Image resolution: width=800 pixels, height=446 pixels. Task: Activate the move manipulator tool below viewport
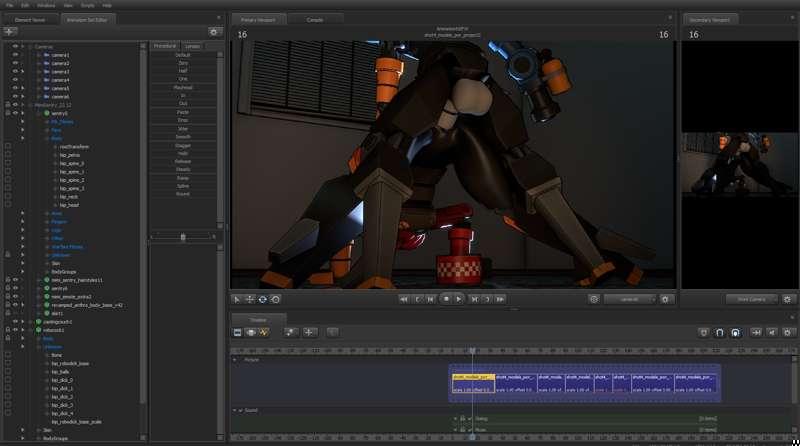(x=249, y=300)
